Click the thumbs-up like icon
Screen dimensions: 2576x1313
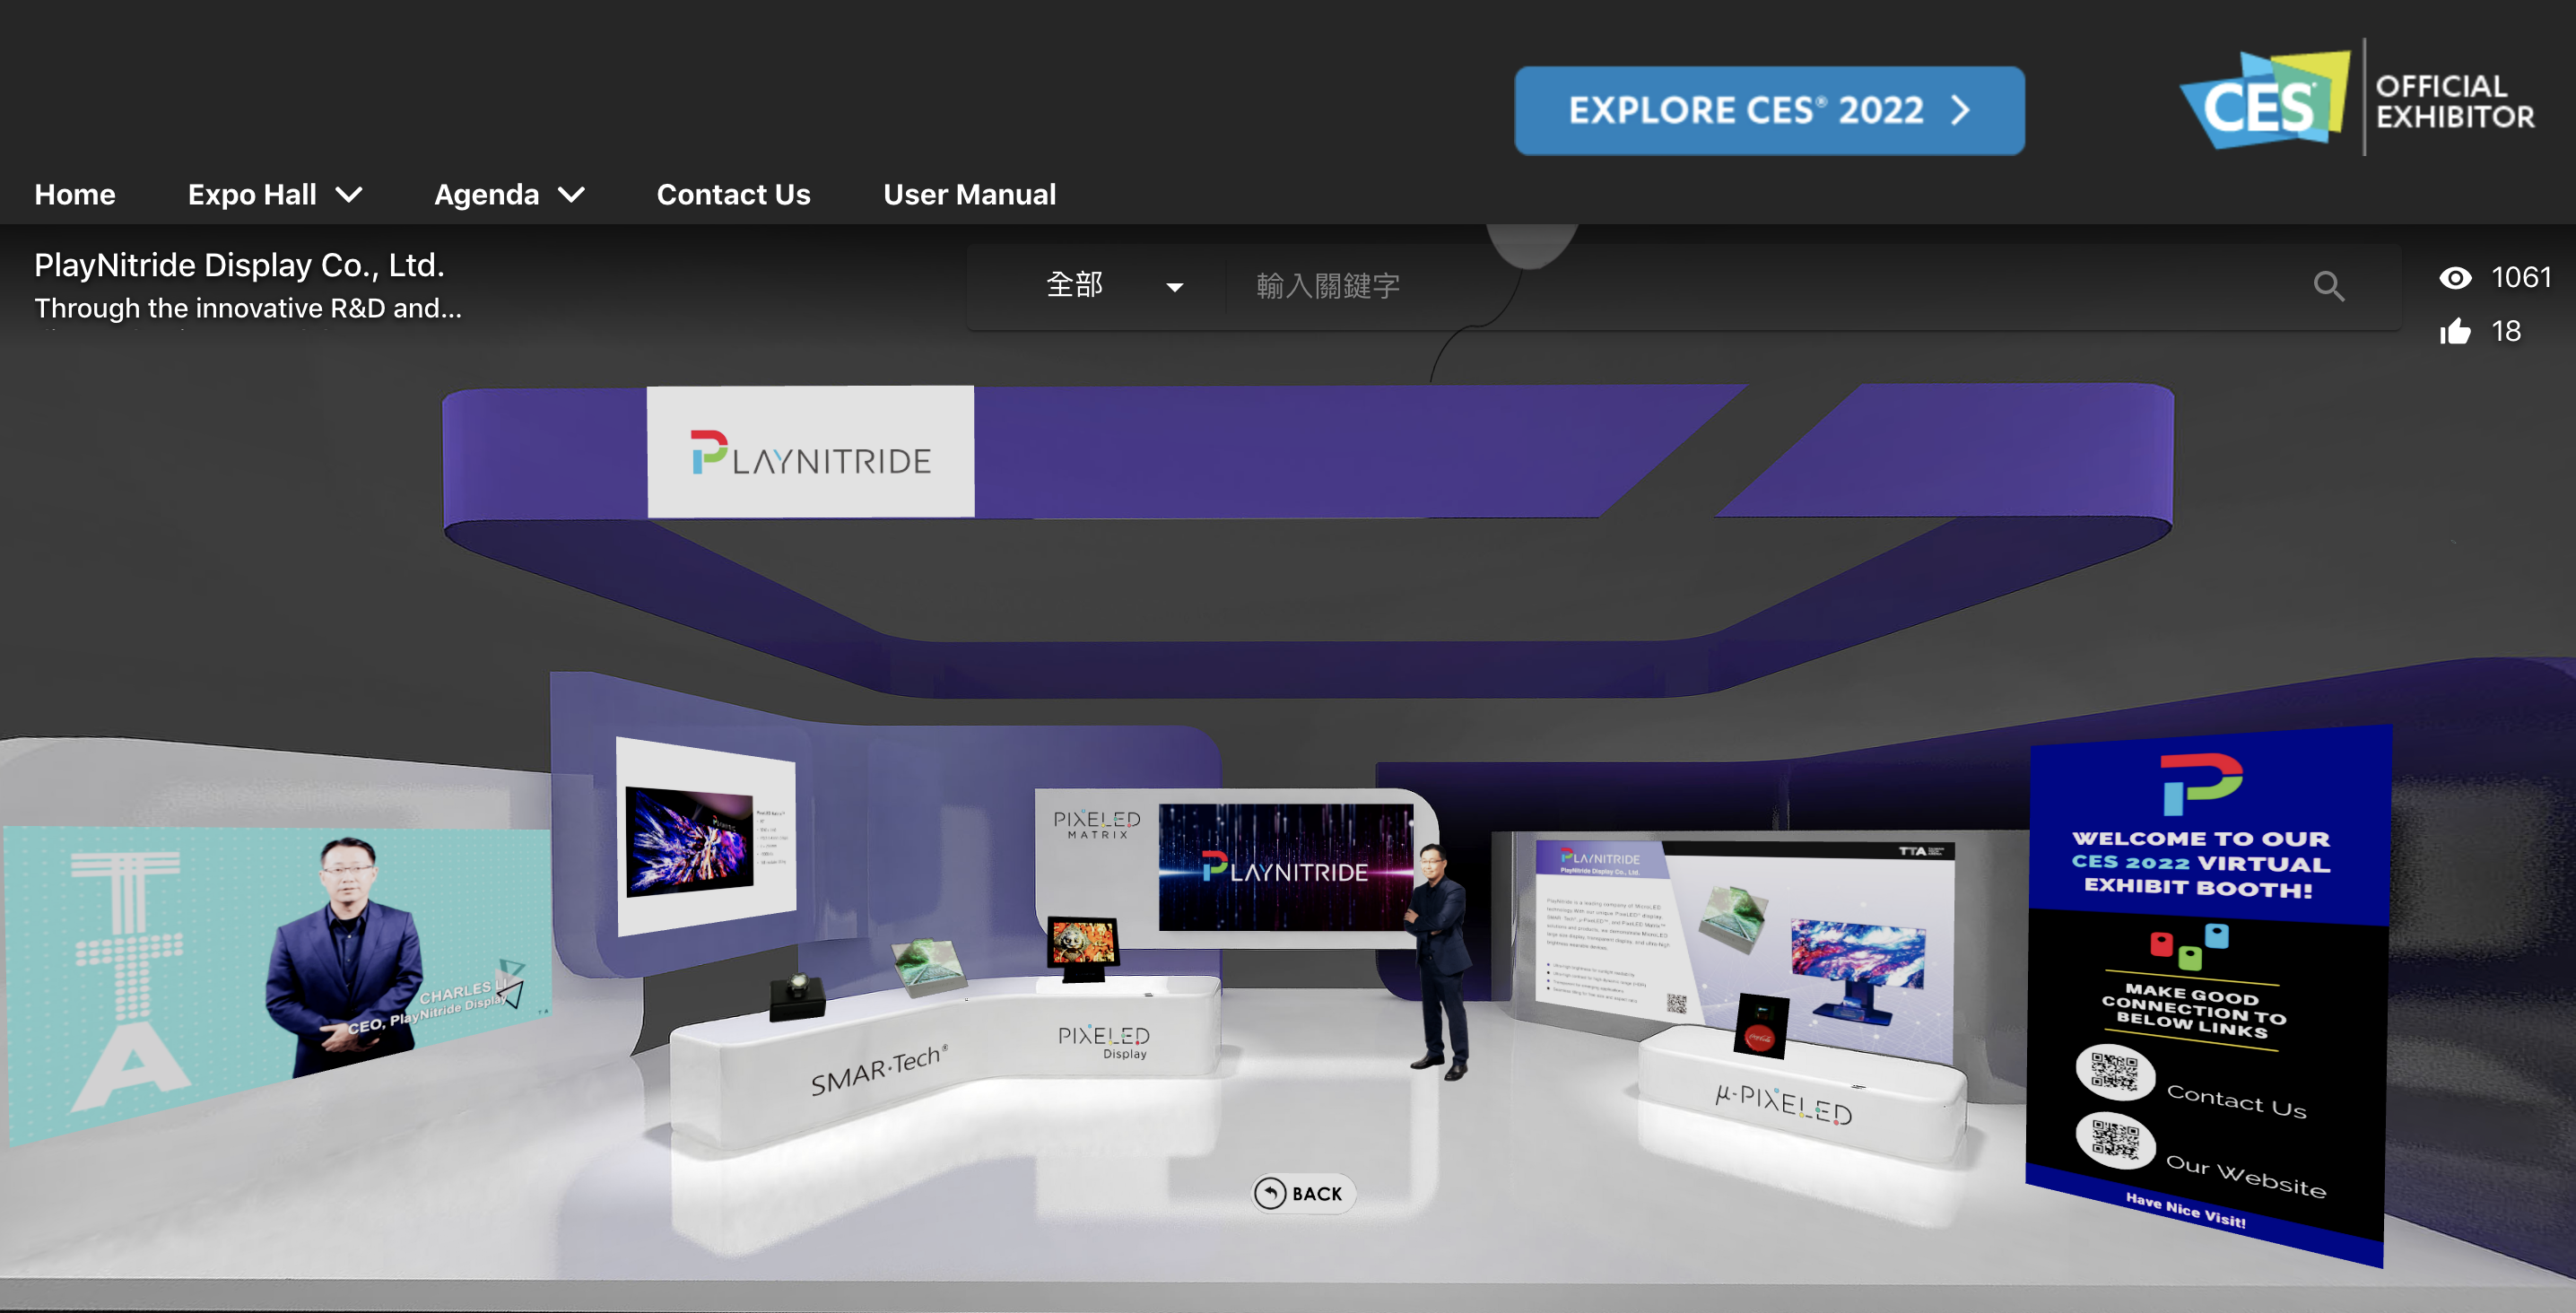tap(2455, 331)
